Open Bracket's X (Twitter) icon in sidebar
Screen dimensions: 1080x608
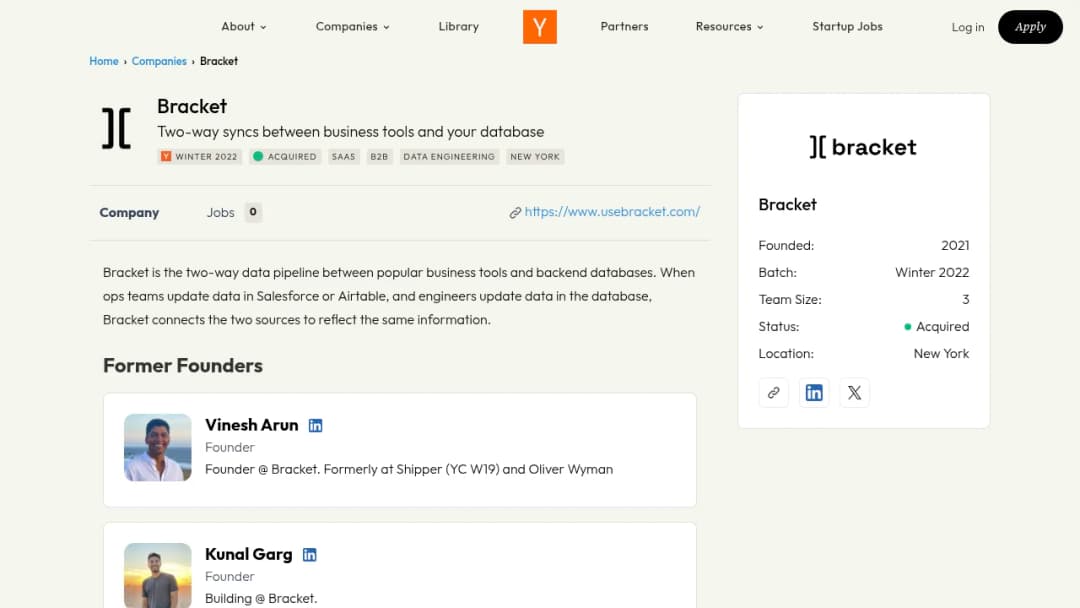(854, 392)
